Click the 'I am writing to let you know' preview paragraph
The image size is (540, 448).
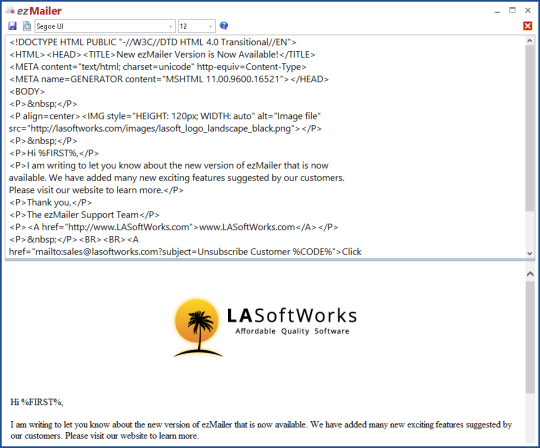click(x=261, y=430)
